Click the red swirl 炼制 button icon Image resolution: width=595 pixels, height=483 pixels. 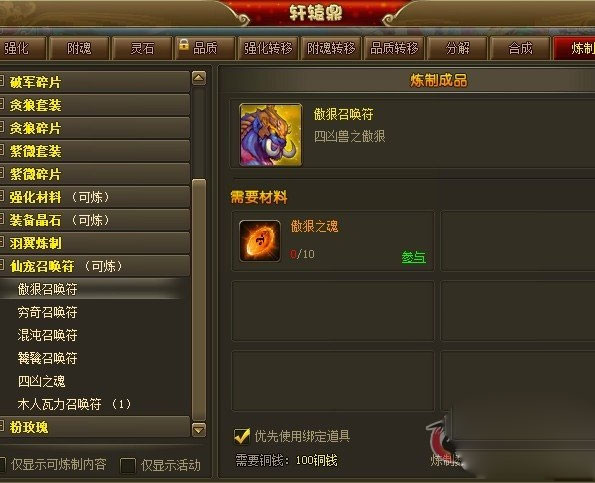tap(440, 438)
